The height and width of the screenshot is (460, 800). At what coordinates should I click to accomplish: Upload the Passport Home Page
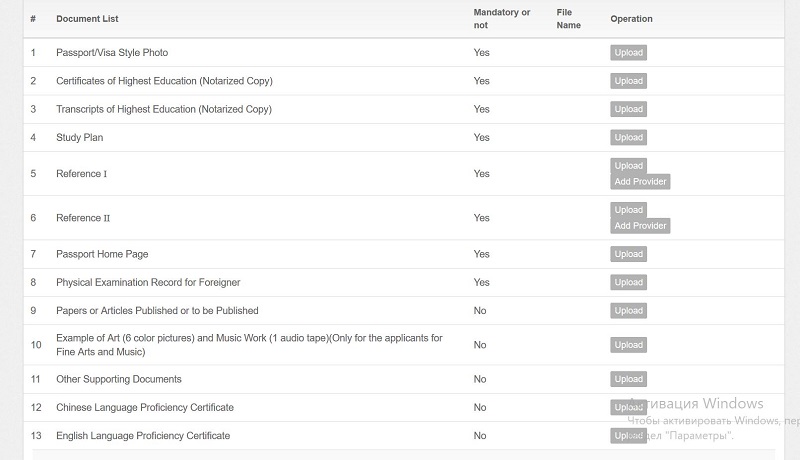pyautogui.click(x=629, y=254)
